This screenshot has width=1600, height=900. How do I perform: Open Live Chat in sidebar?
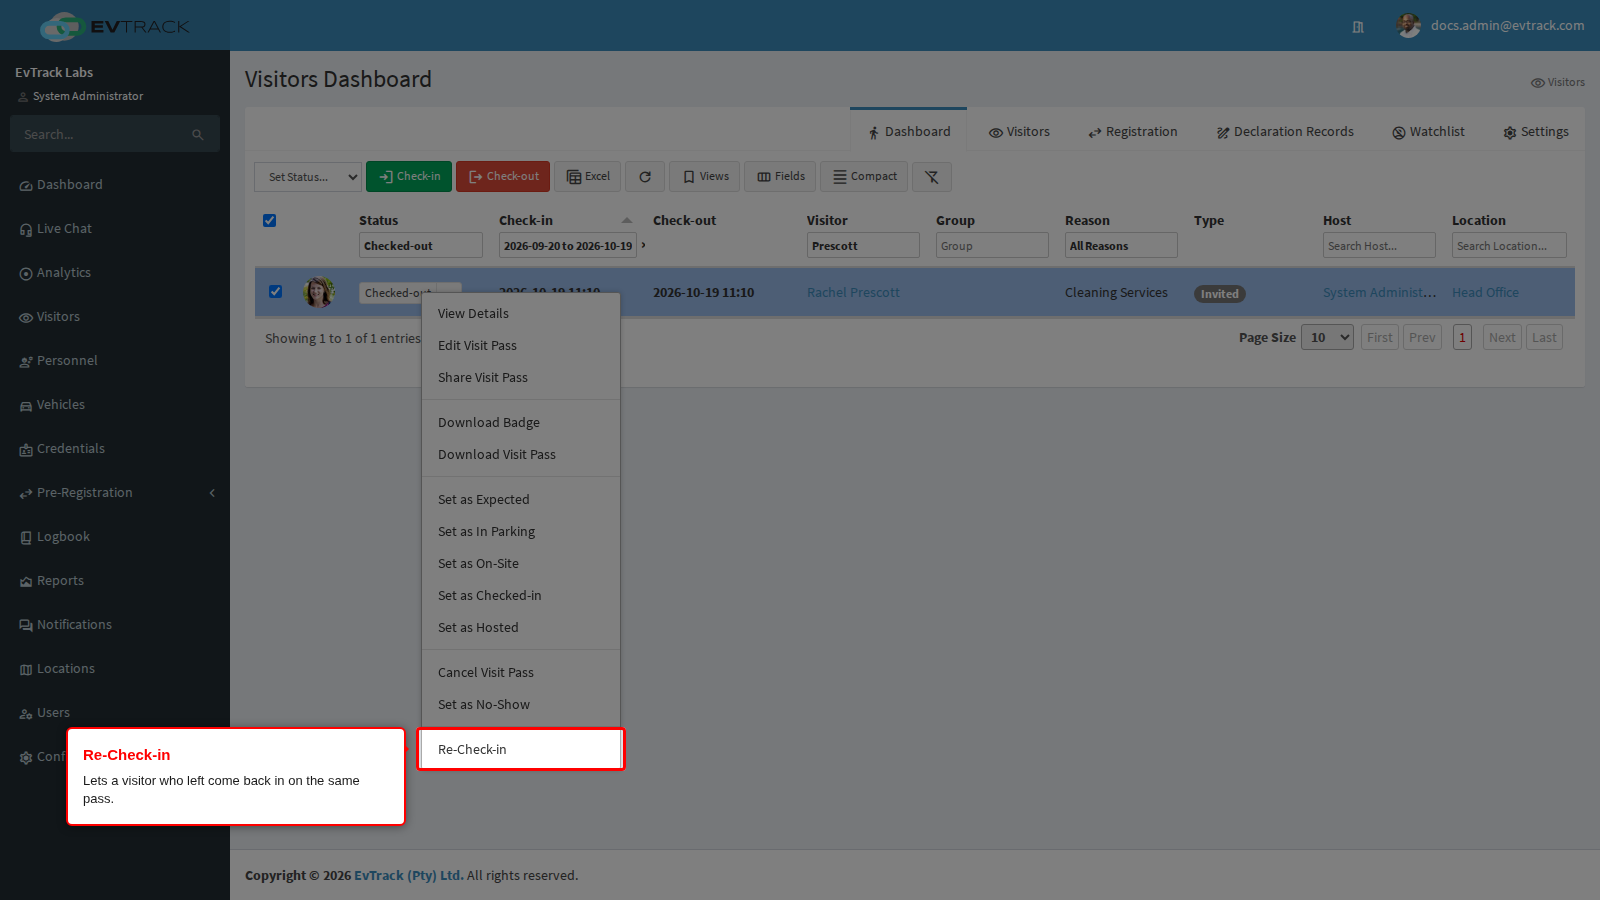(x=64, y=229)
